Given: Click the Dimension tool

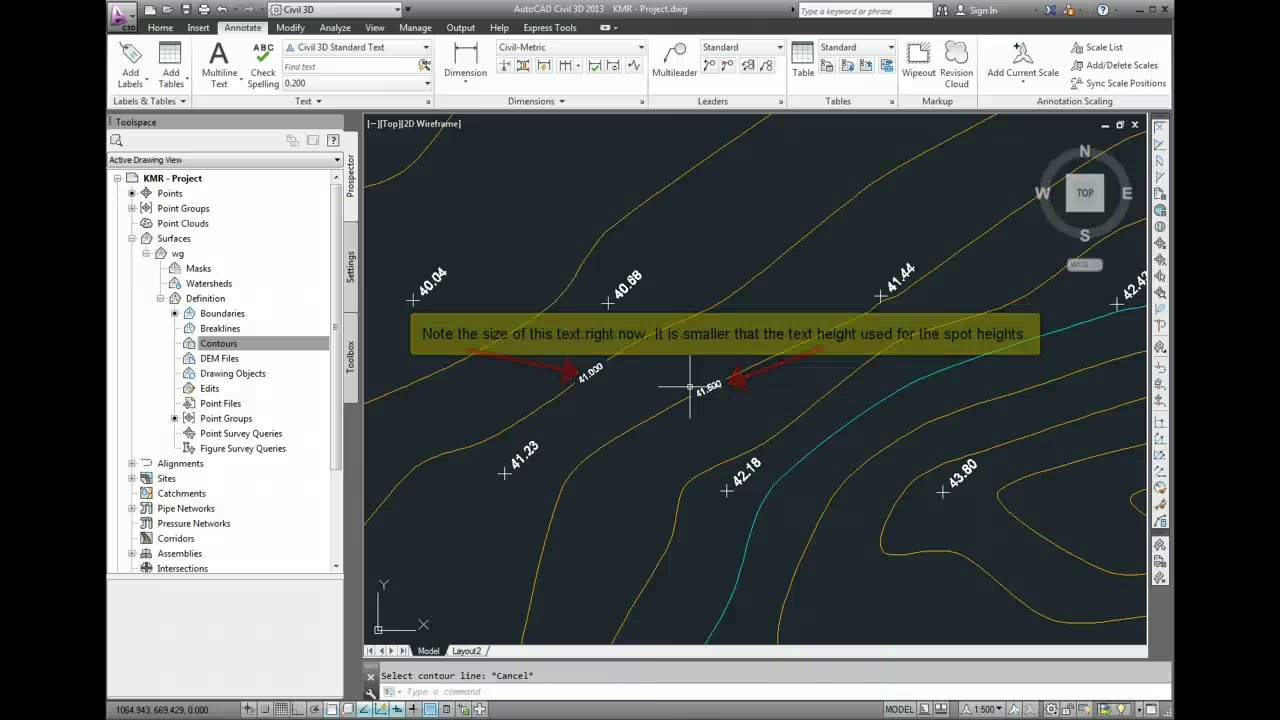Looking at the screenshot, I should (465, 61).
